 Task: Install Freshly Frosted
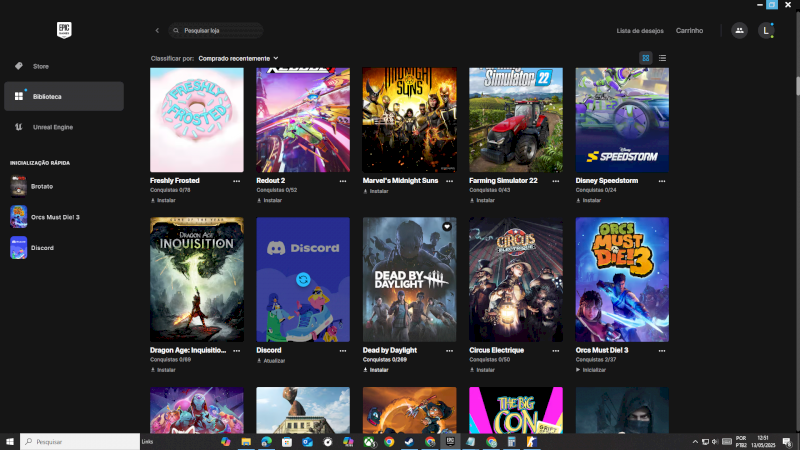coord(163,201)
